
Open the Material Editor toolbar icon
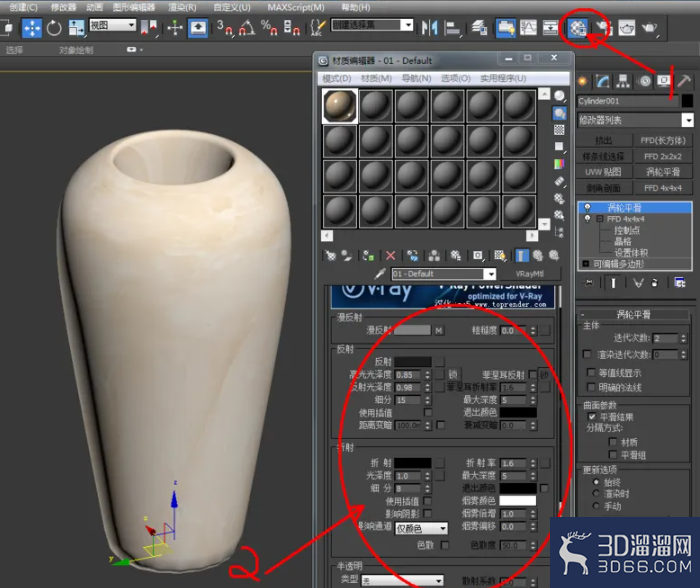pos(577,28)
